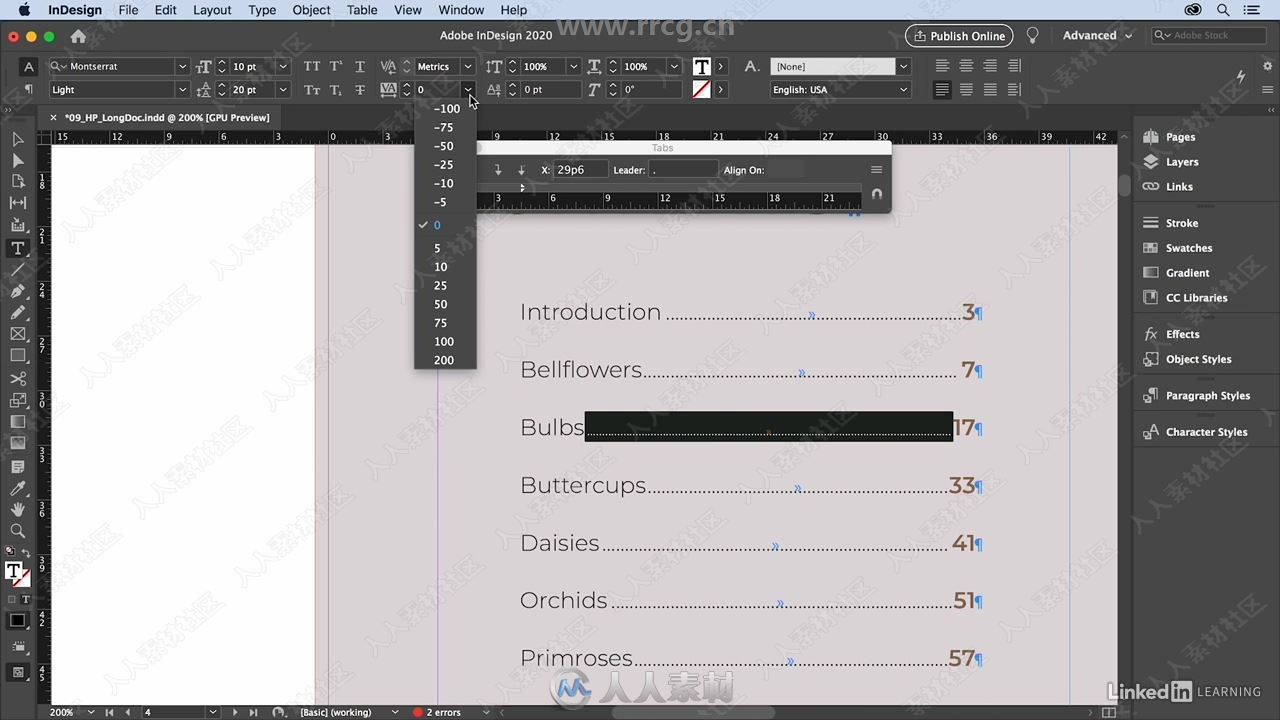The width and height of the screenshot is (1280, 720).
Task: Open the 10 pt font size dropdown
Action: point(283,67)
